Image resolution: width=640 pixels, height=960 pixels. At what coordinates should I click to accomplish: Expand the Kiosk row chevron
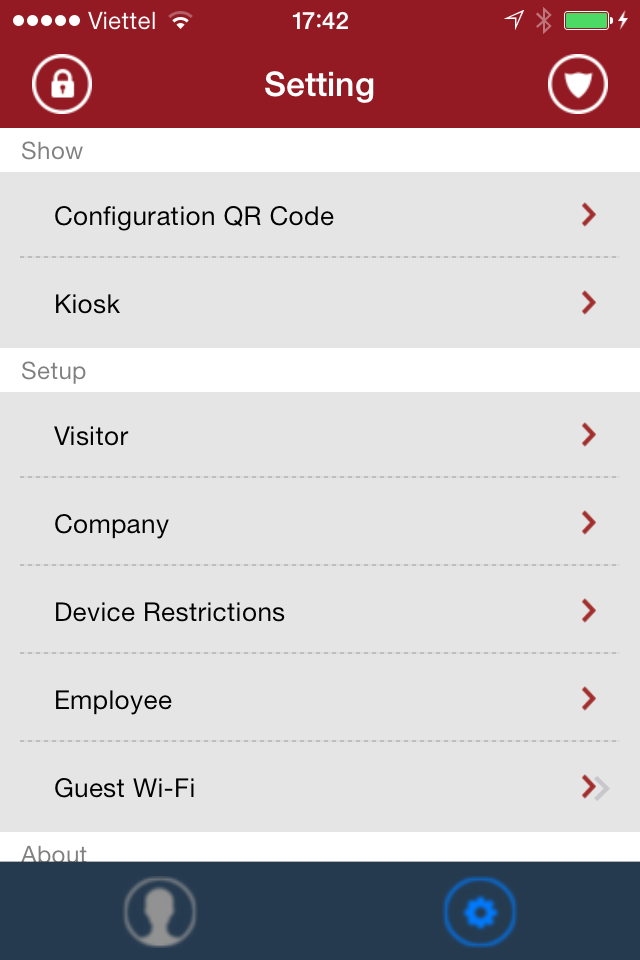(588, 302)
